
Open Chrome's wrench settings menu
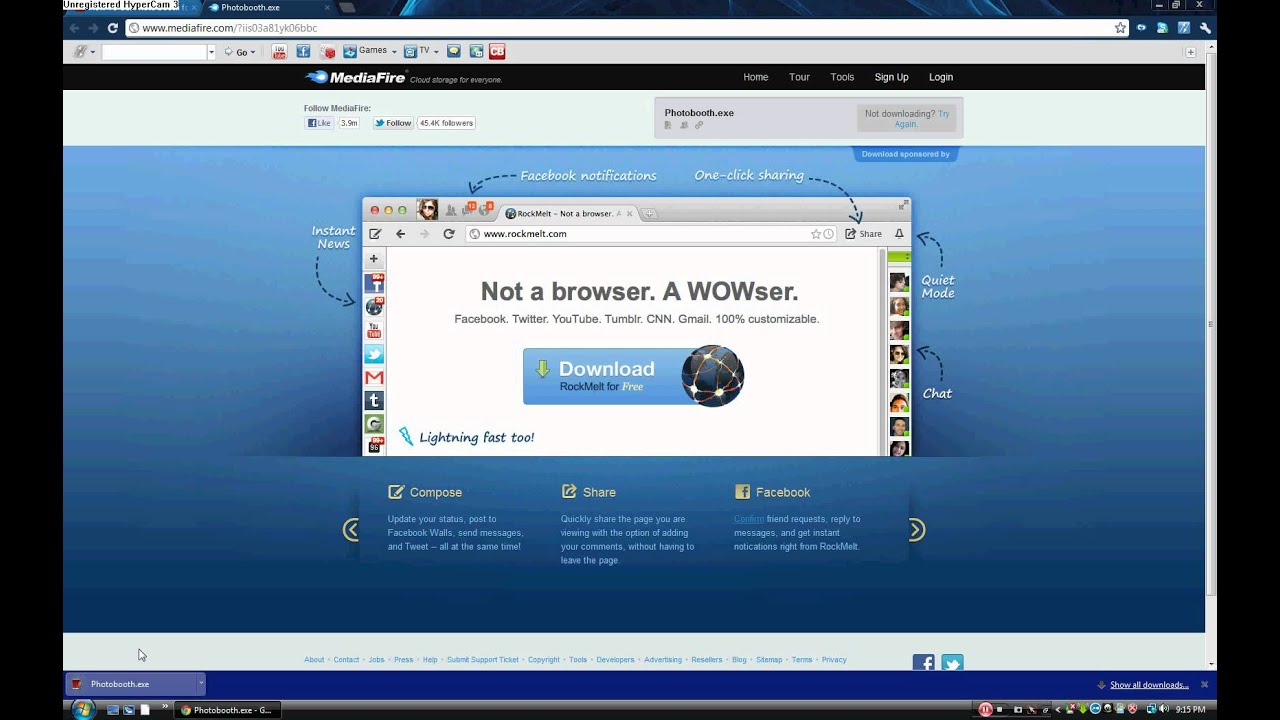1206,28
